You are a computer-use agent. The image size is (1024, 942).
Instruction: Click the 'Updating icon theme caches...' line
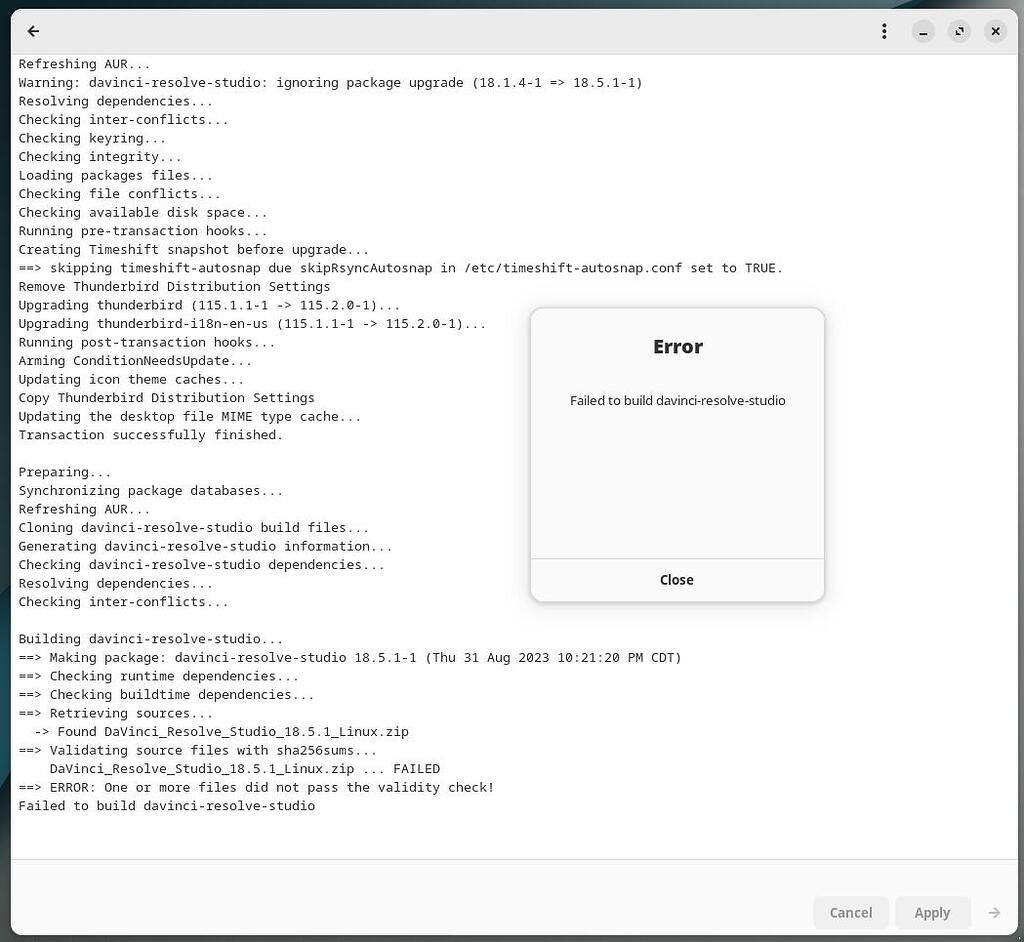pyautogui.click(x=131, y=380)
